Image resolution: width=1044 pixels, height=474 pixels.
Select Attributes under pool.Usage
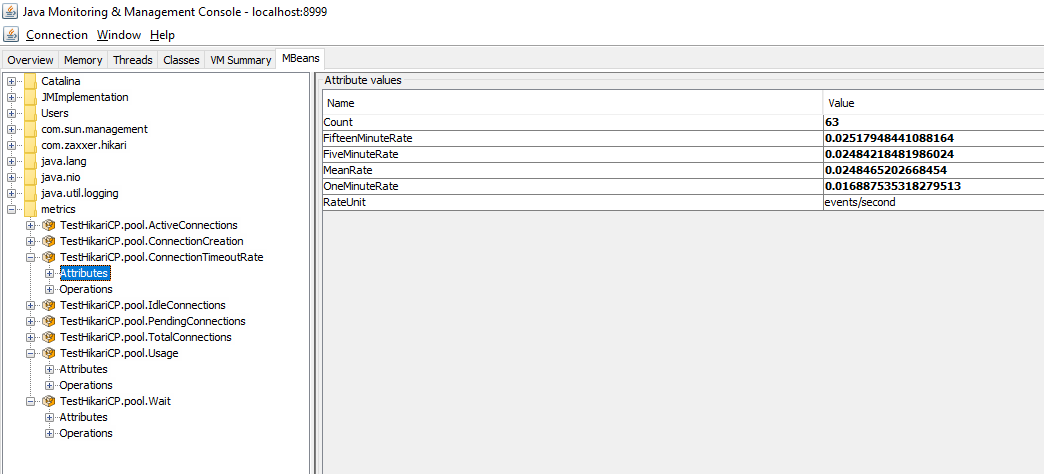tap(83, 369)
